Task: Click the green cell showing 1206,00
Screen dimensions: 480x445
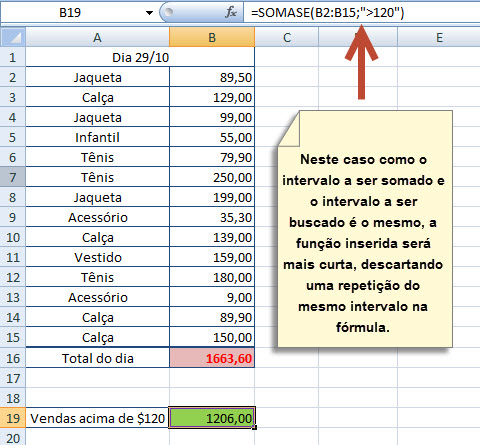Action: [x=212, y=418]
